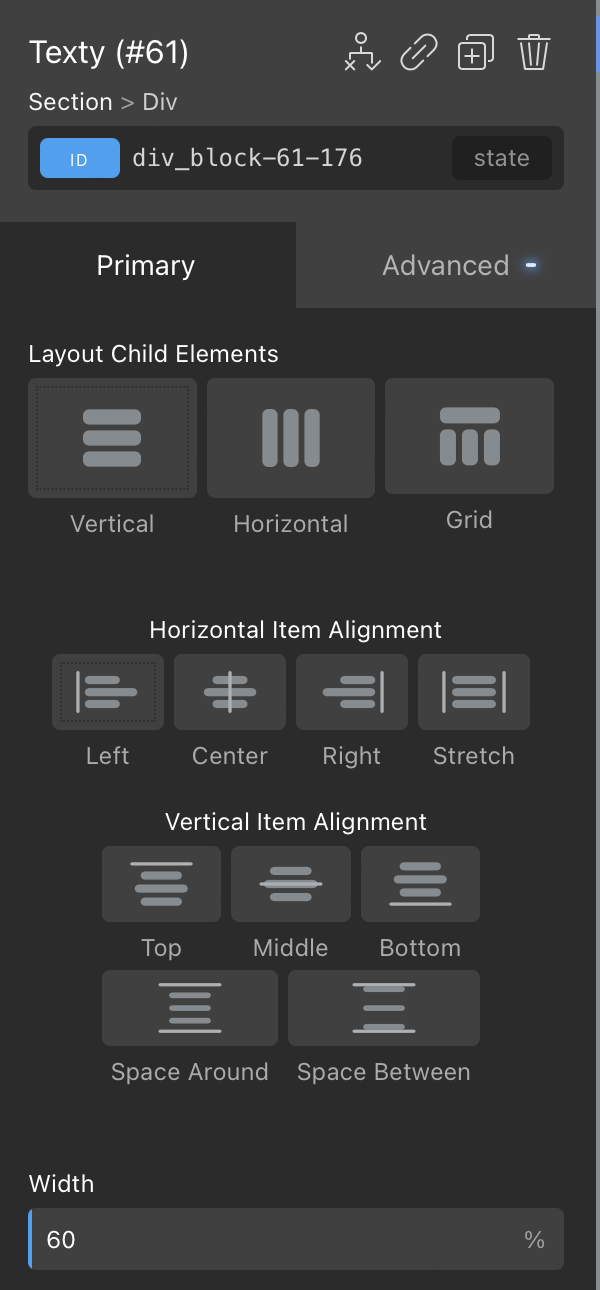
Task: Align items vertically to Bottom
Action: pyautogui.click(x=420, y=884)
